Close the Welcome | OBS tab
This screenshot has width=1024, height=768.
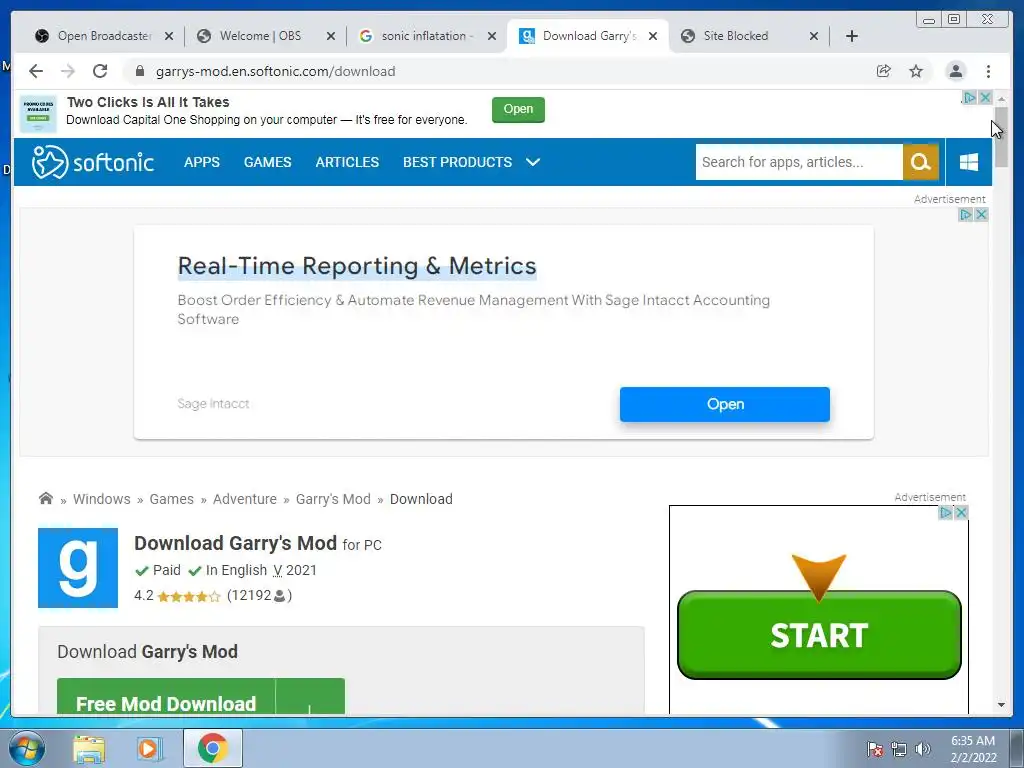(x=331, y=37)
